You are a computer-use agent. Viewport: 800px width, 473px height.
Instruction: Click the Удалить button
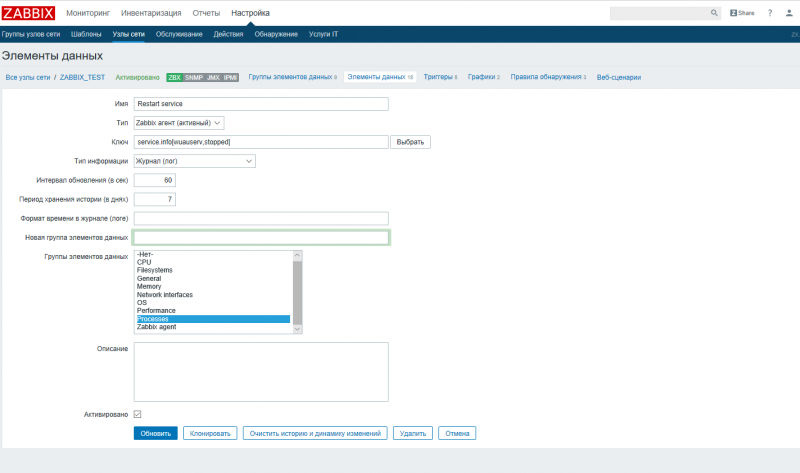[413, 433]
